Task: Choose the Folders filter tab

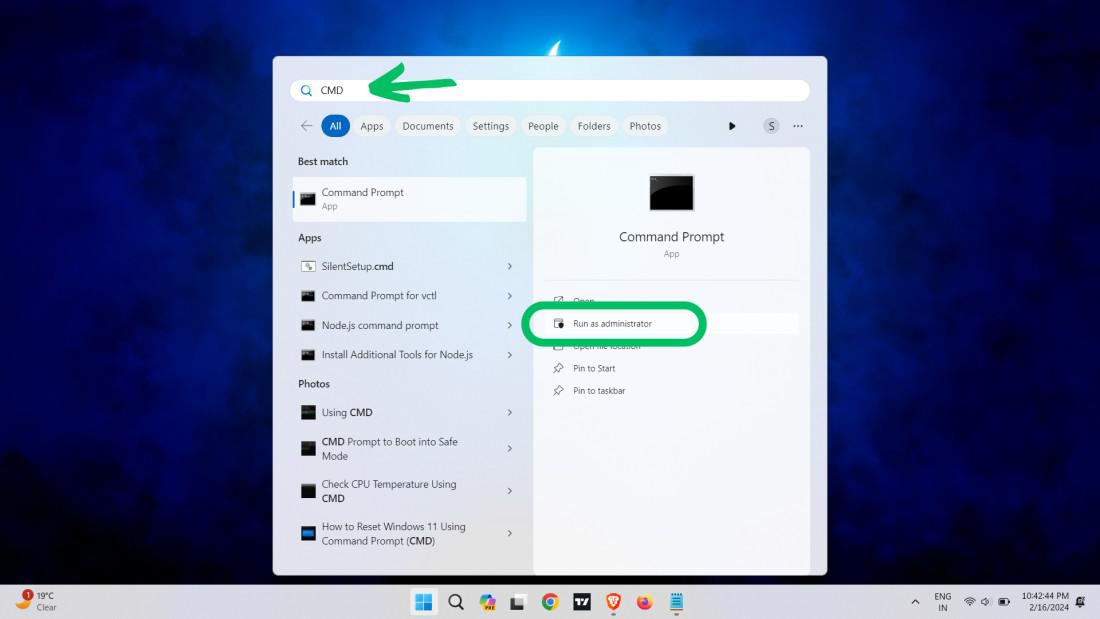Action: point(594,126)
